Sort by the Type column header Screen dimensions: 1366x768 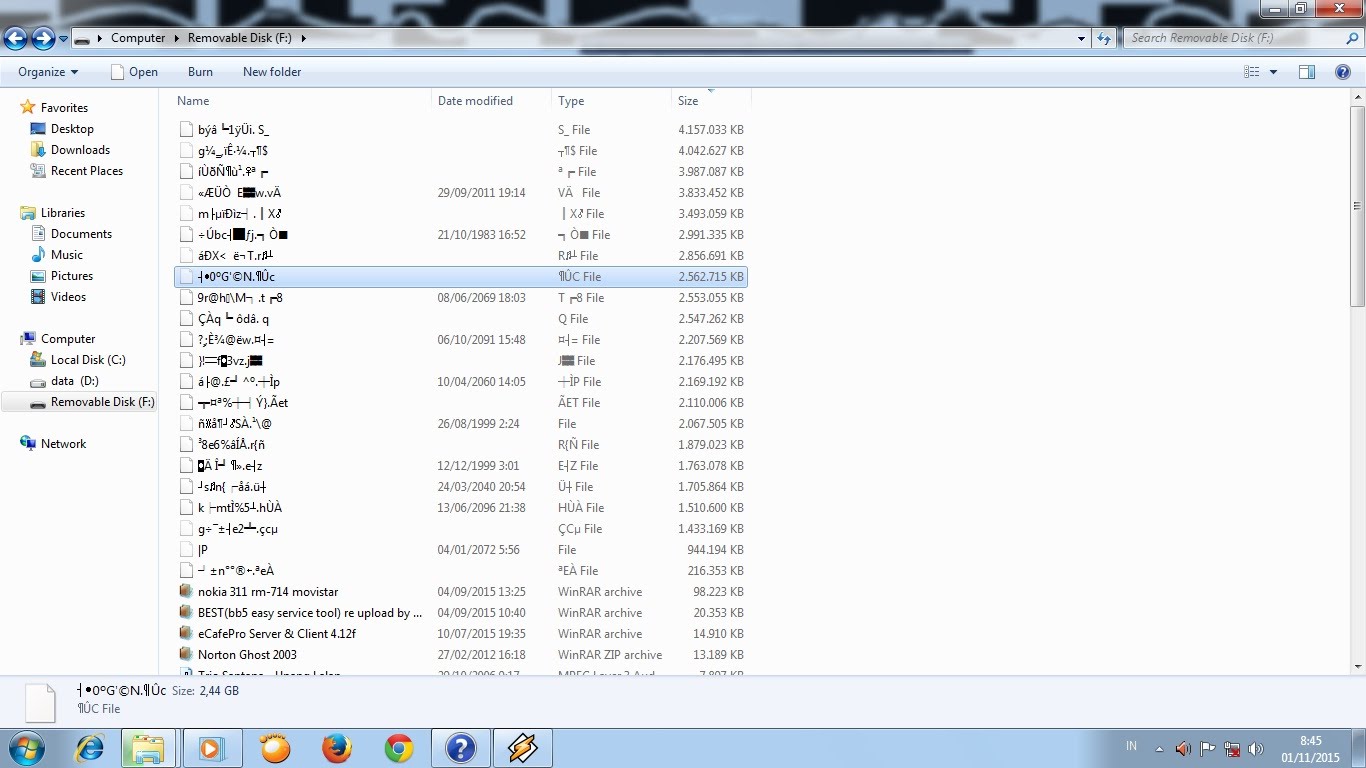point(611,101)
